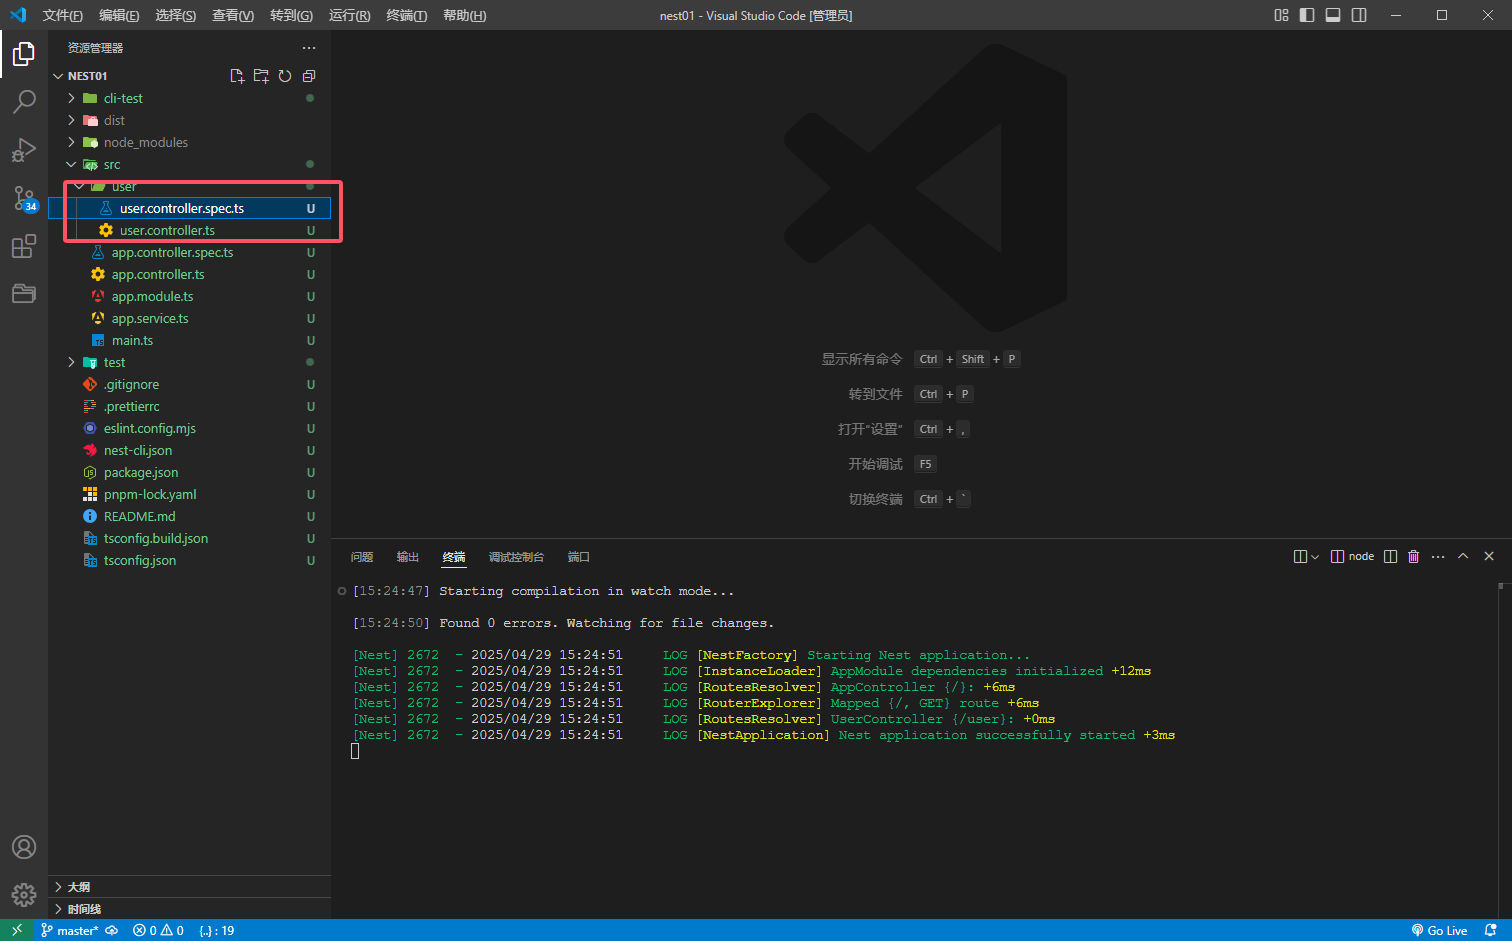Split the terminal
This screenshot has height=941, width=1512.
(x=1390, y=557)
